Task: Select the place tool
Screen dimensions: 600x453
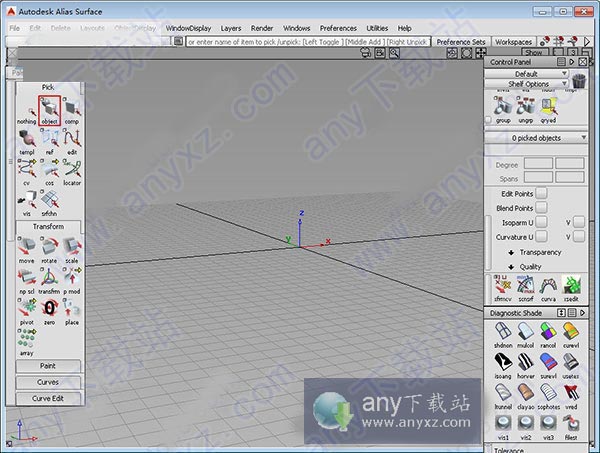Action: pos(72,311)
